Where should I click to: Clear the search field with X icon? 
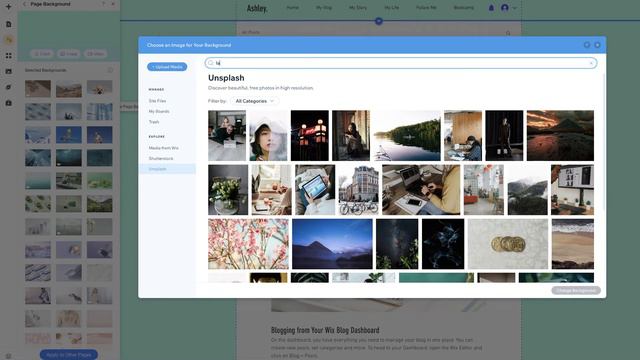(591, 63)
